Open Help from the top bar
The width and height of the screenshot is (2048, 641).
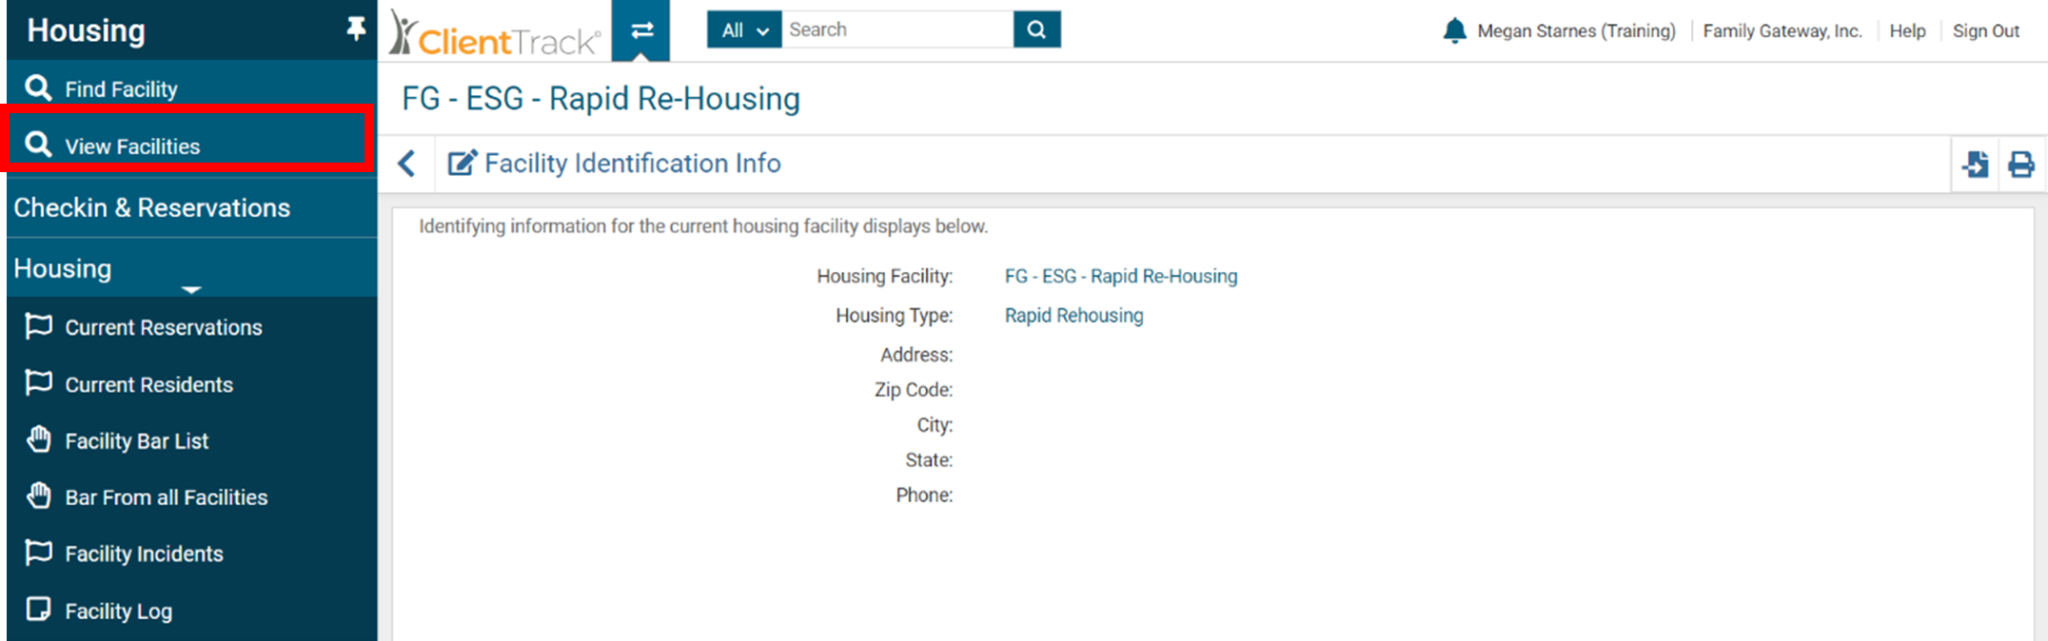coord(1907,30)
